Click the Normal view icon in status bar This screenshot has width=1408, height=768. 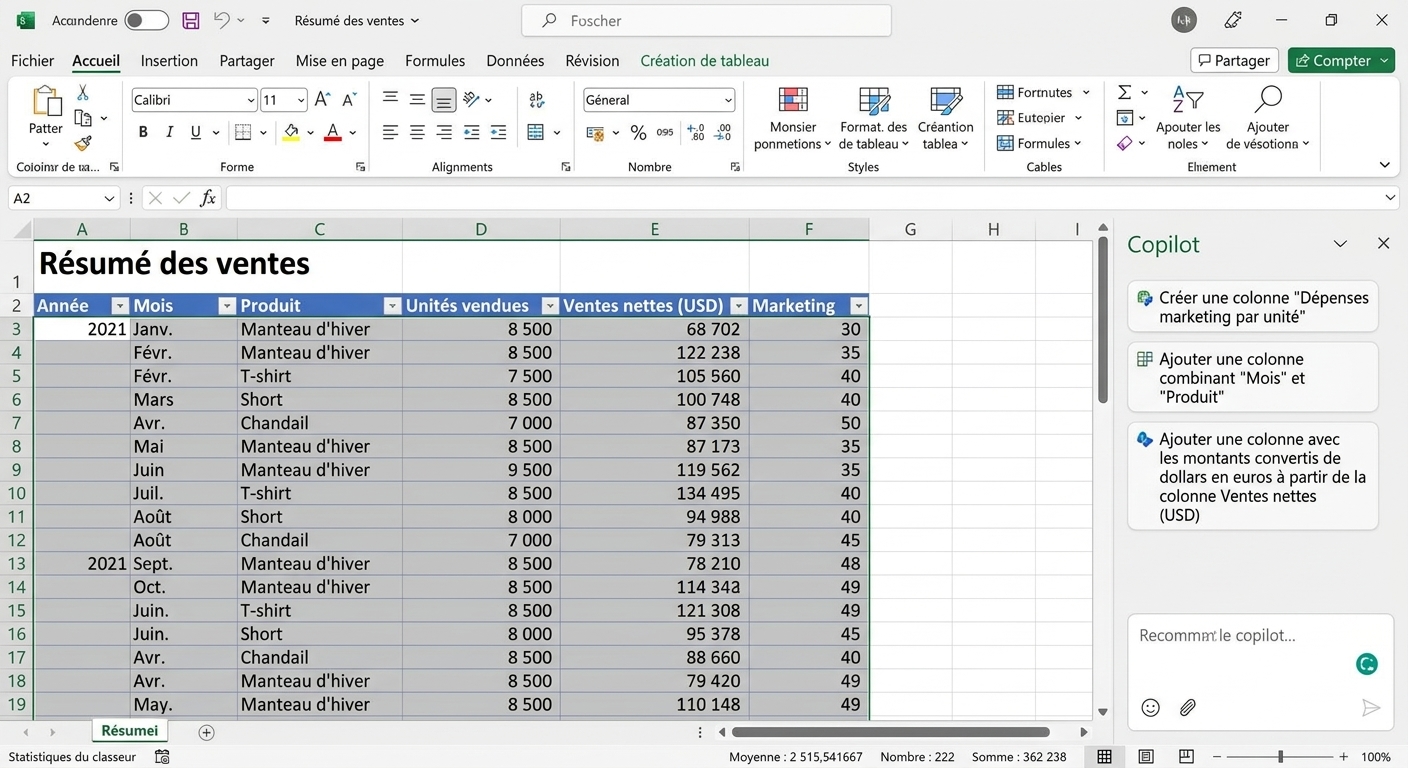[1105, 757]
